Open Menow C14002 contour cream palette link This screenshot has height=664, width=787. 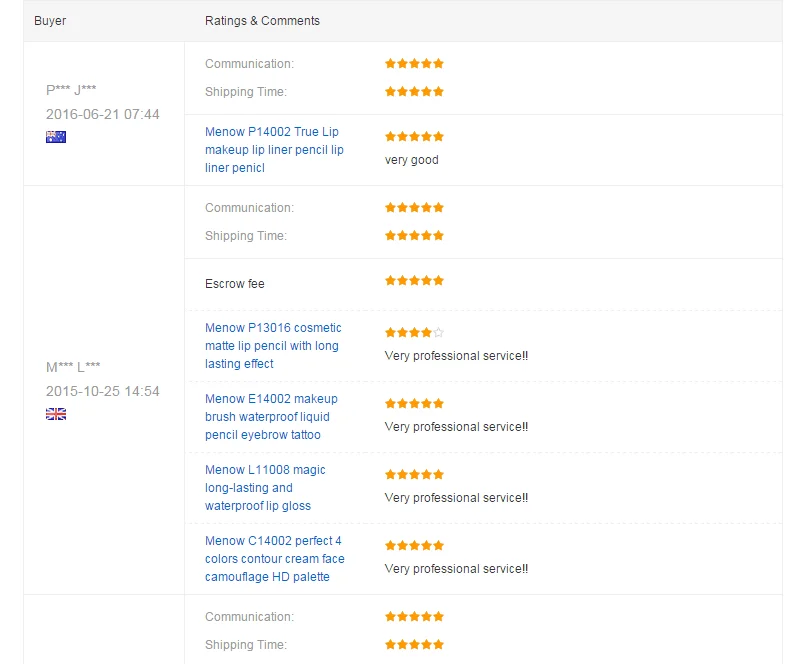[274, 559]
